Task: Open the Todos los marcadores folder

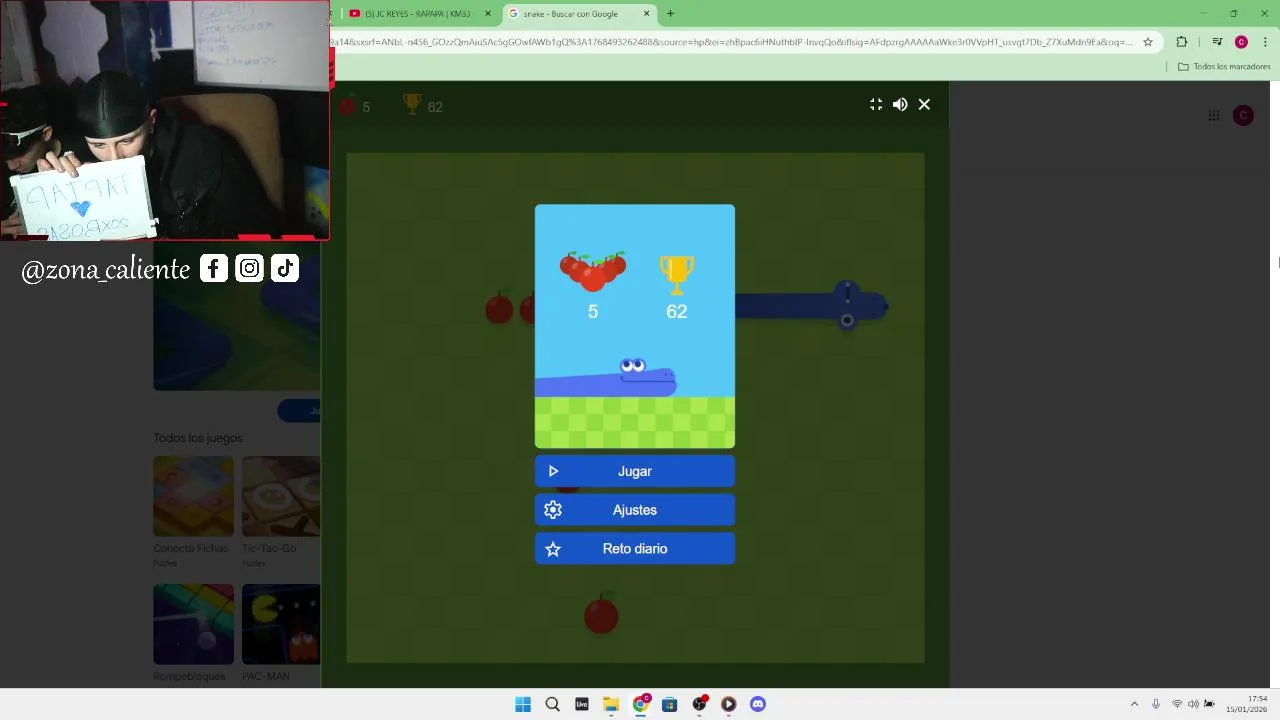Action: pos(1224,67)
